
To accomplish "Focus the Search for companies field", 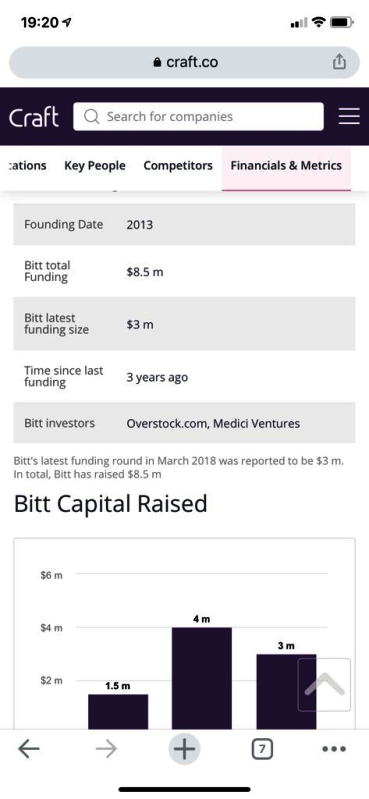I will click(198, 117).
